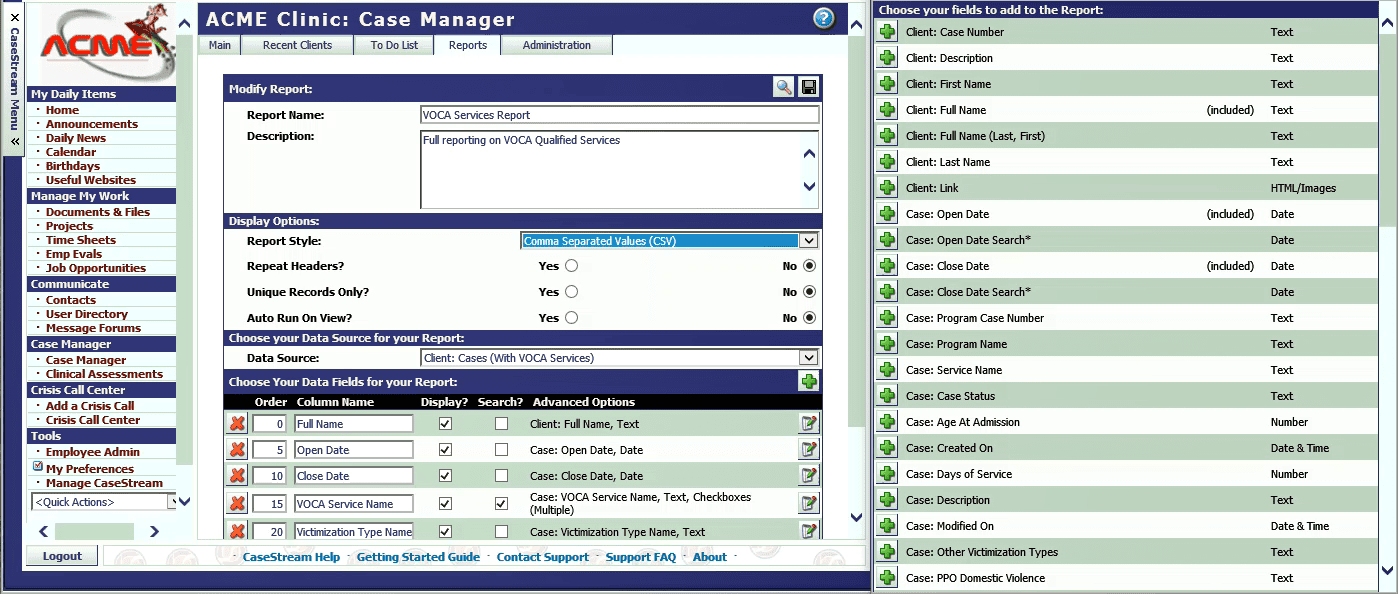
Task: Click the magnifier preview report icon
Action: pyautogui.click(x=784, y=87)
